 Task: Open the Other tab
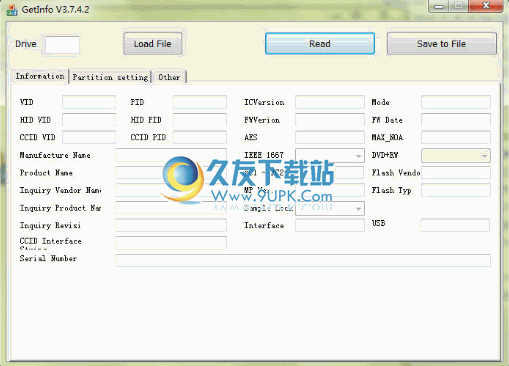[169, 77]
